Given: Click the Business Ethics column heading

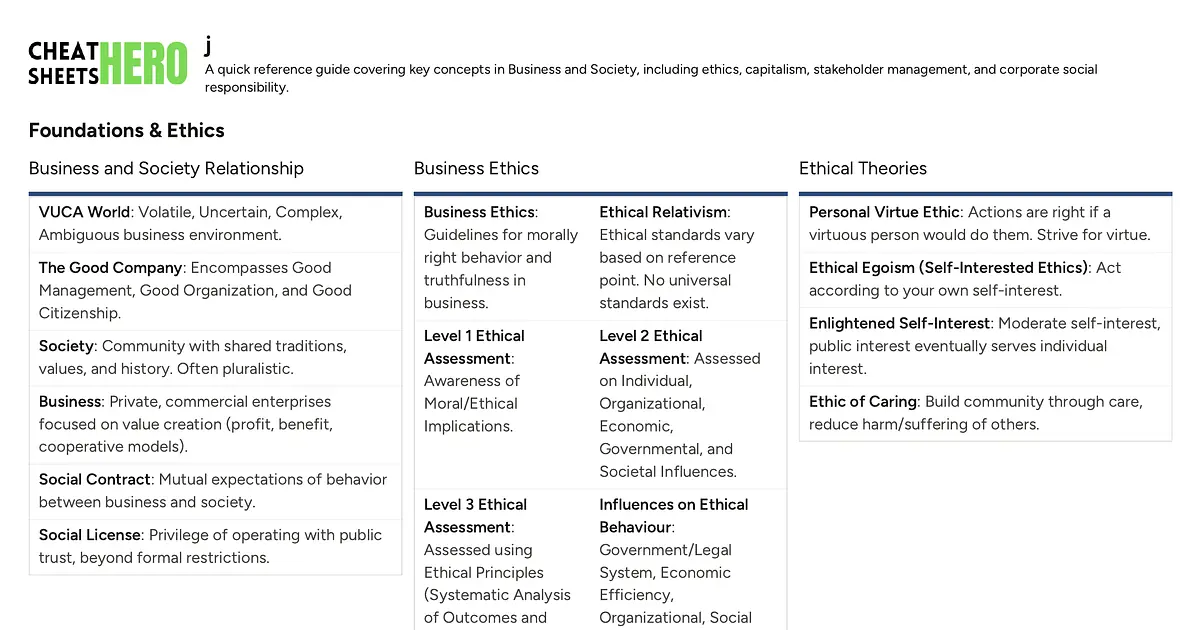Looking at the screenshot, I should [x=476, y=168].
